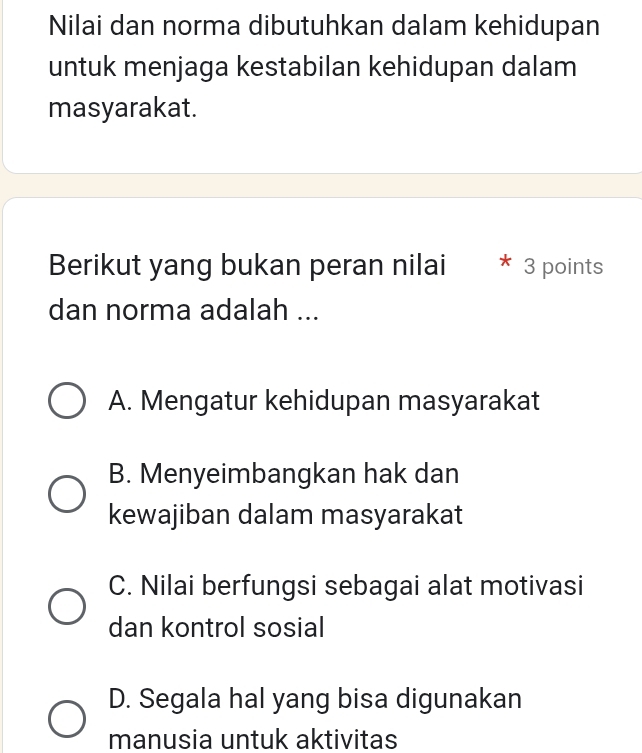This screenshot has width=642, height=753.
Task: Click line 'Nilai dan norma dibutuhkan dalam kehidupan'
Action: click(324, 26)
